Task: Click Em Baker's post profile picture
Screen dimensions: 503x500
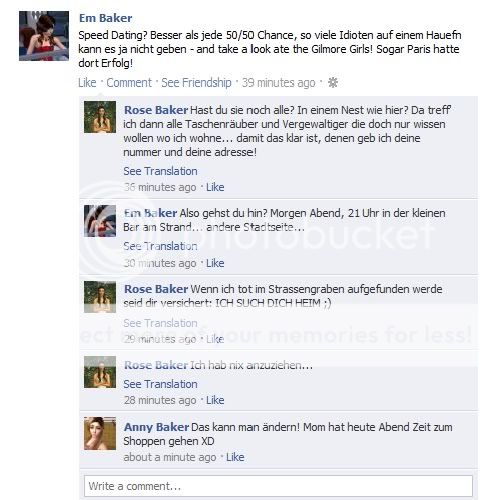Action: (x=44, y=36)
